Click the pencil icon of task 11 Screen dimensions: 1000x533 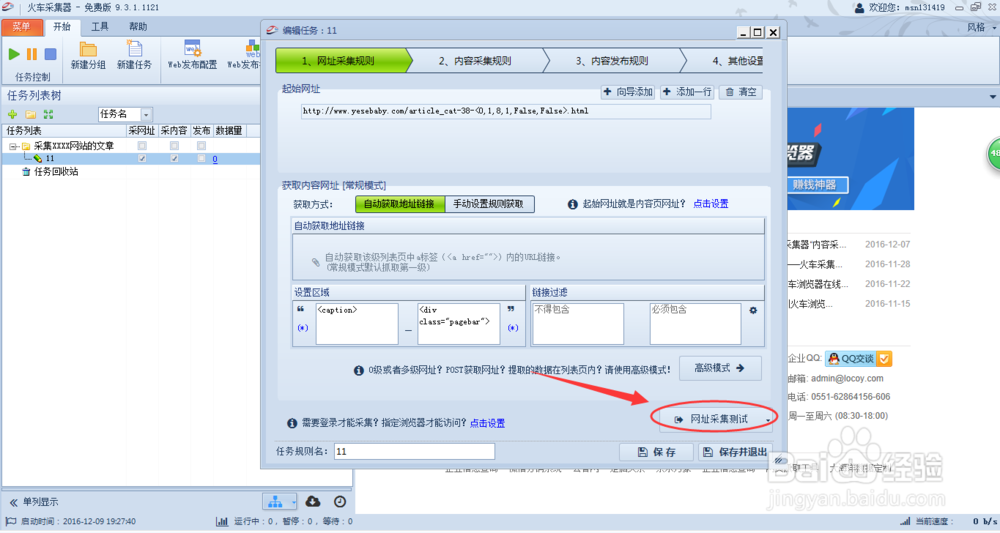38,158
